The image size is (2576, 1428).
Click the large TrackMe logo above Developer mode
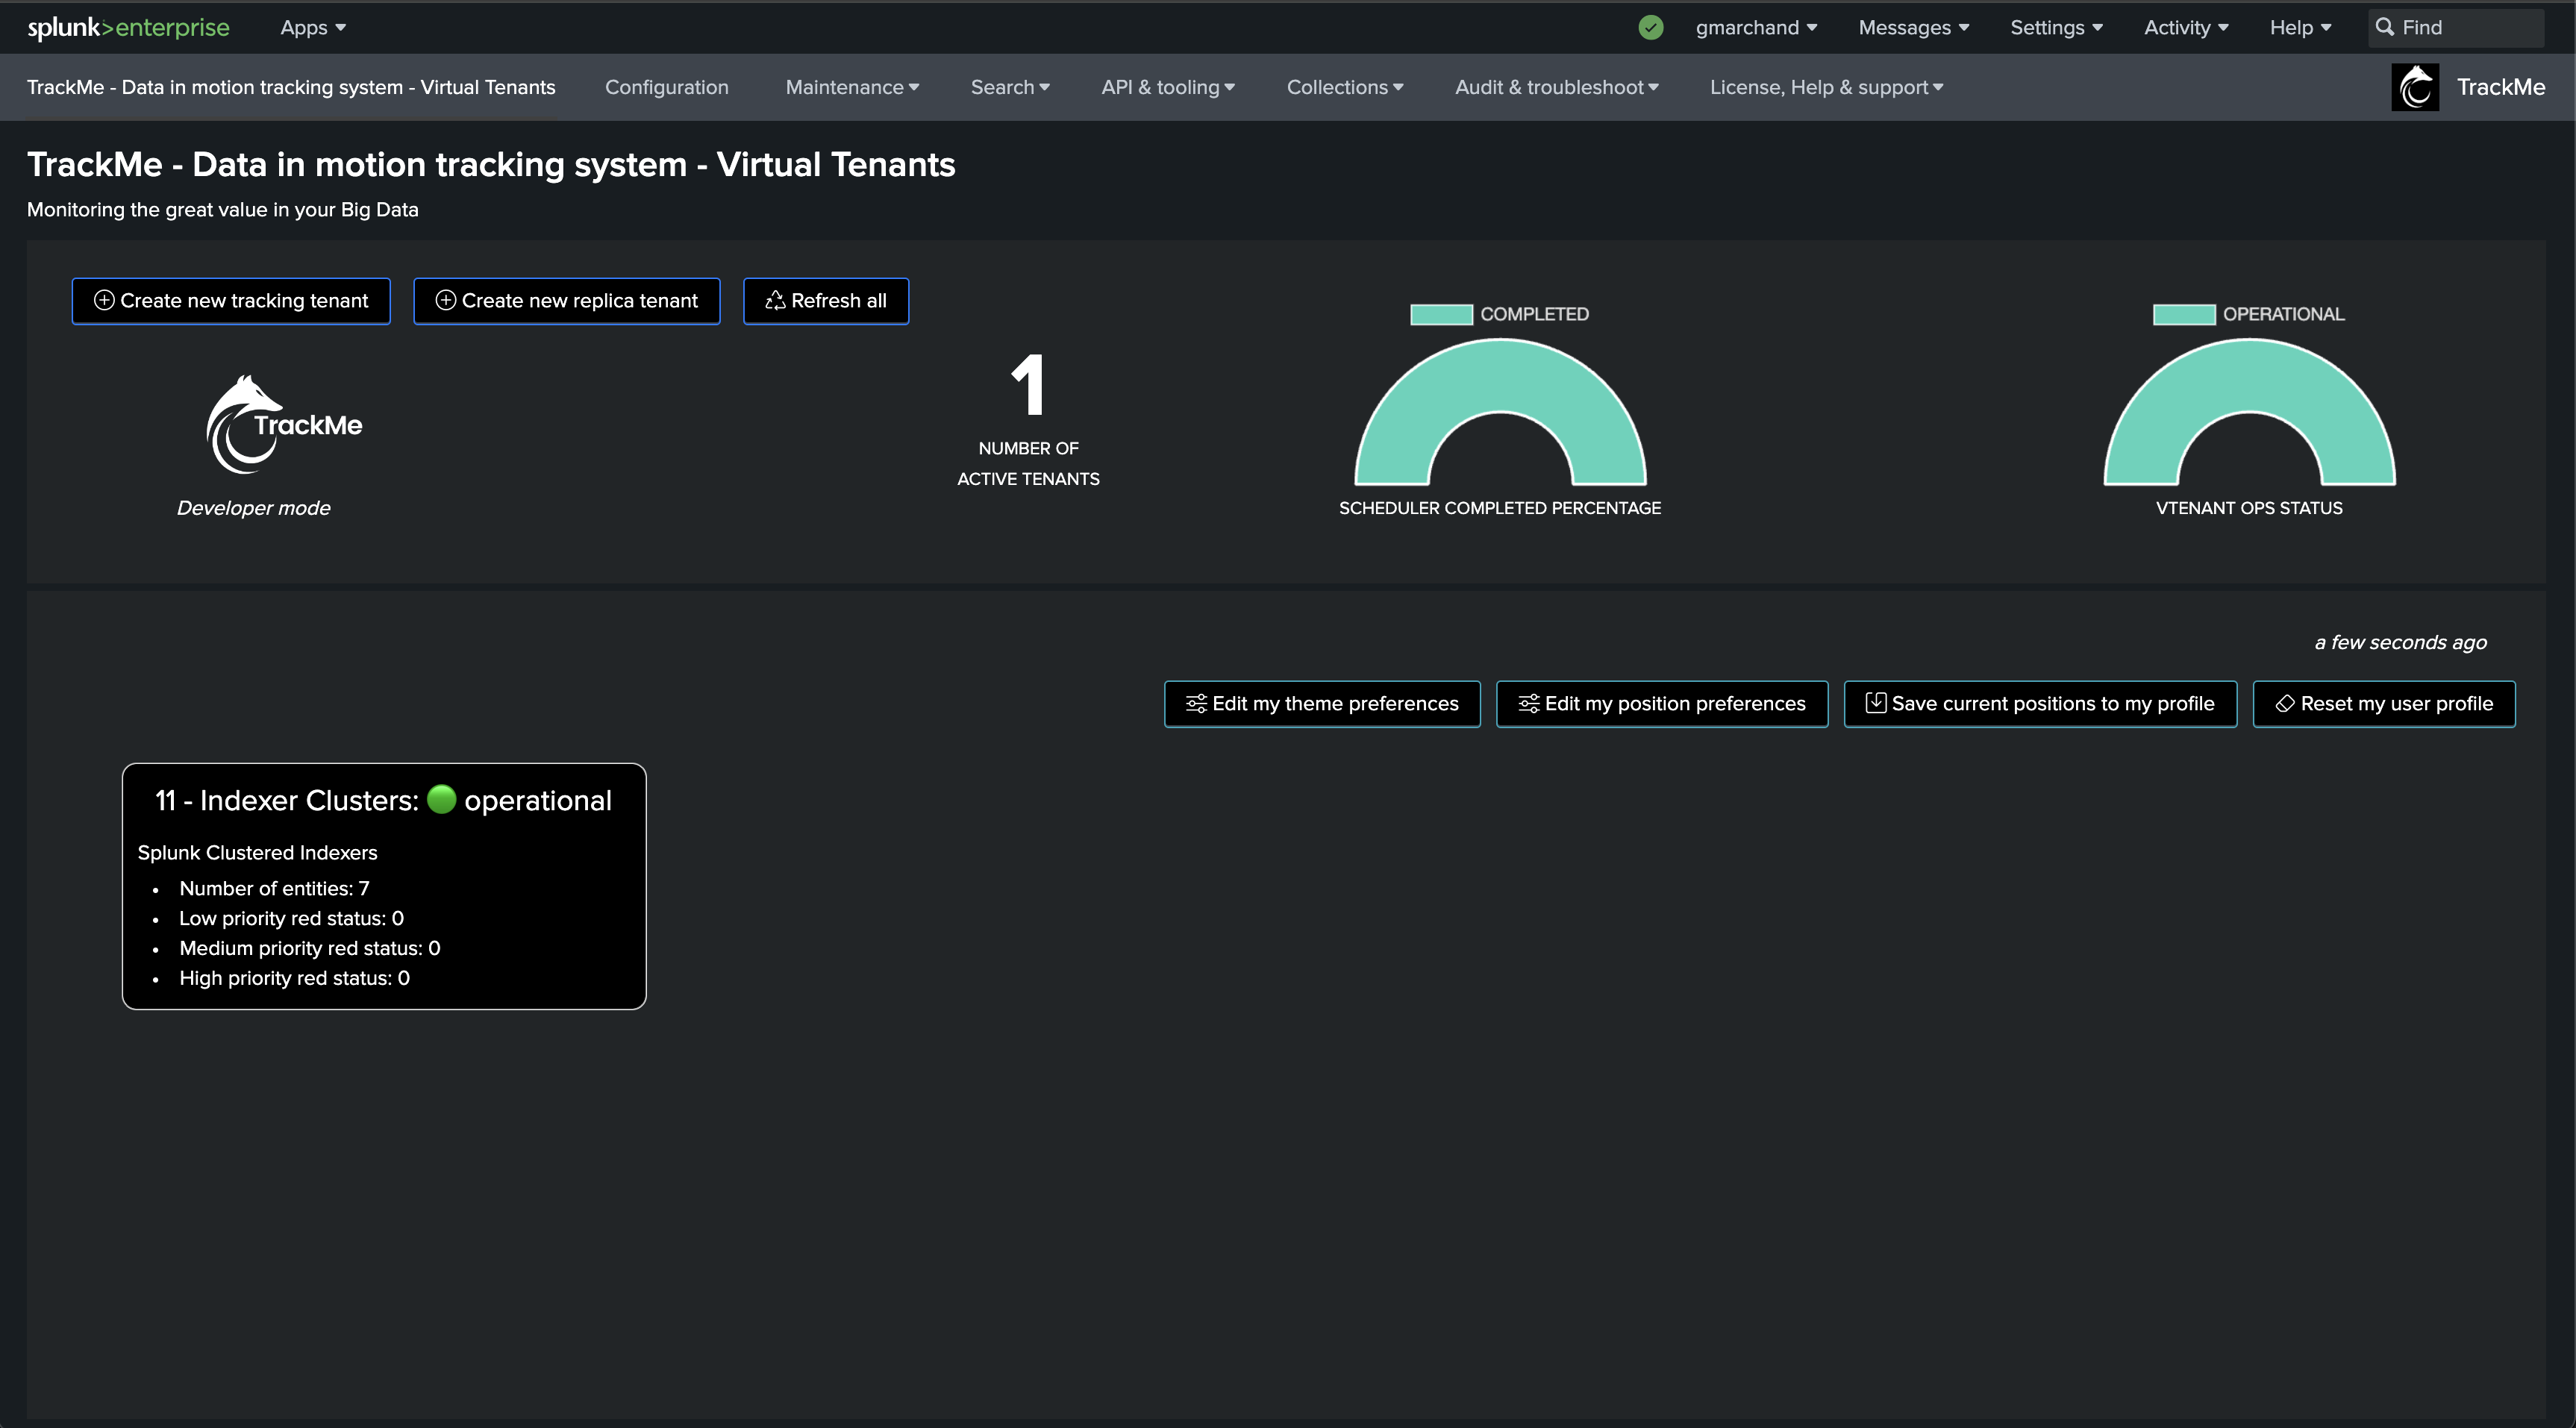coord(284,424)
